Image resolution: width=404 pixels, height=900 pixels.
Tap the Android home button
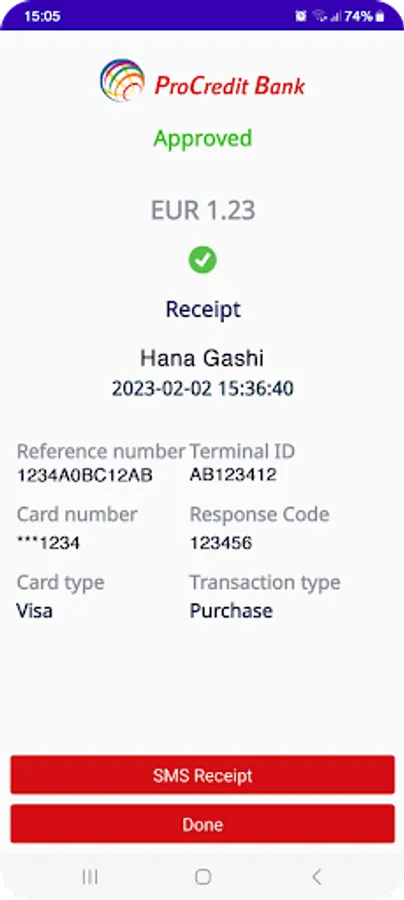[x=203, y=876]
